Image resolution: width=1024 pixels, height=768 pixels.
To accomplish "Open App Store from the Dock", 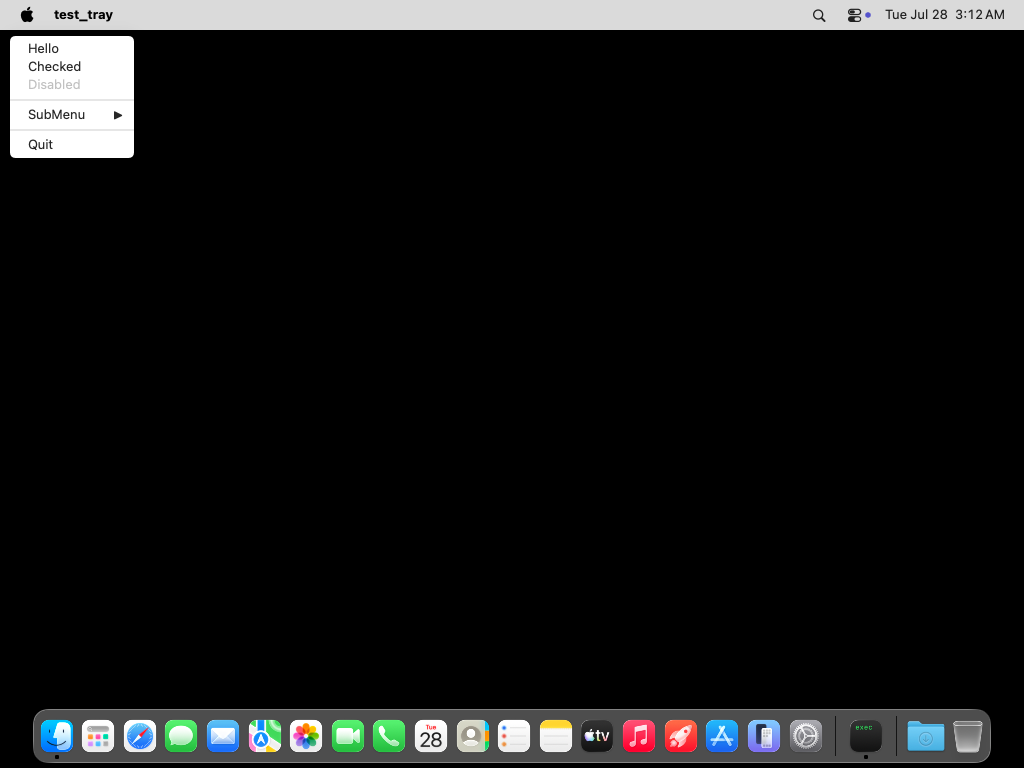I will (722, 736).
